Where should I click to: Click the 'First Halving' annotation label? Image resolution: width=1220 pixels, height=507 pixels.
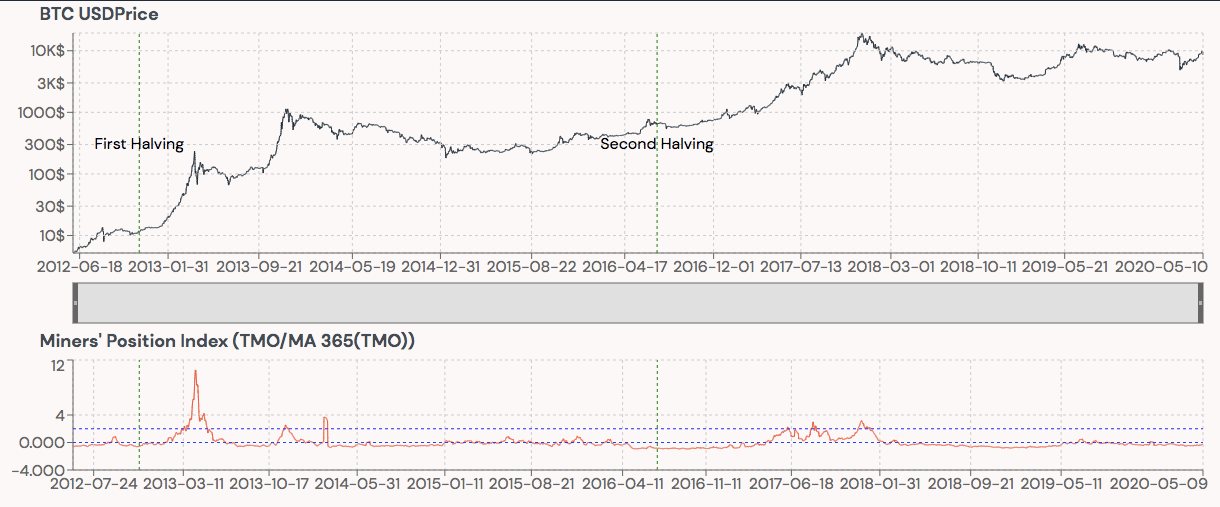point(139,144)
